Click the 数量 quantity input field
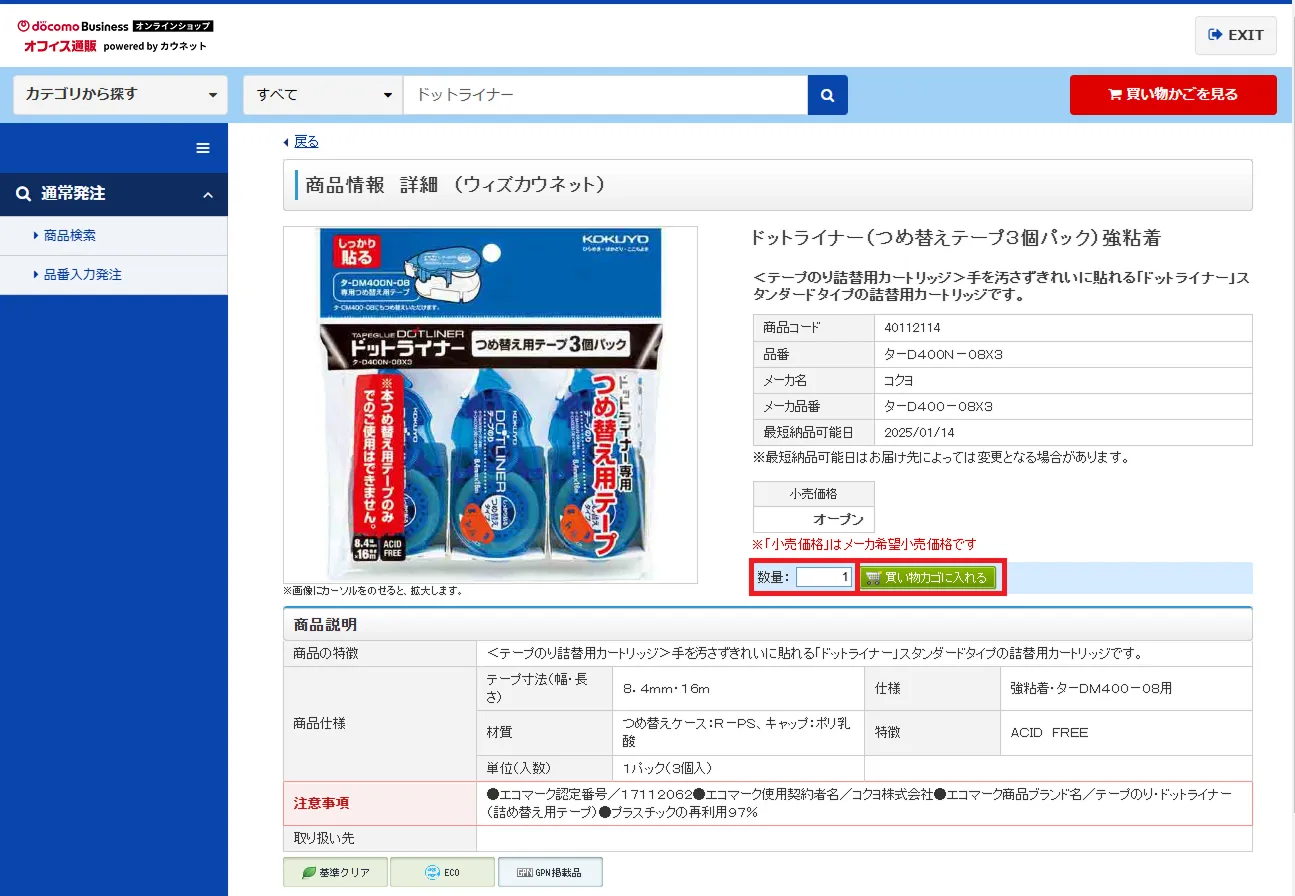This screenshot has height=896, width=1295. 824,578
